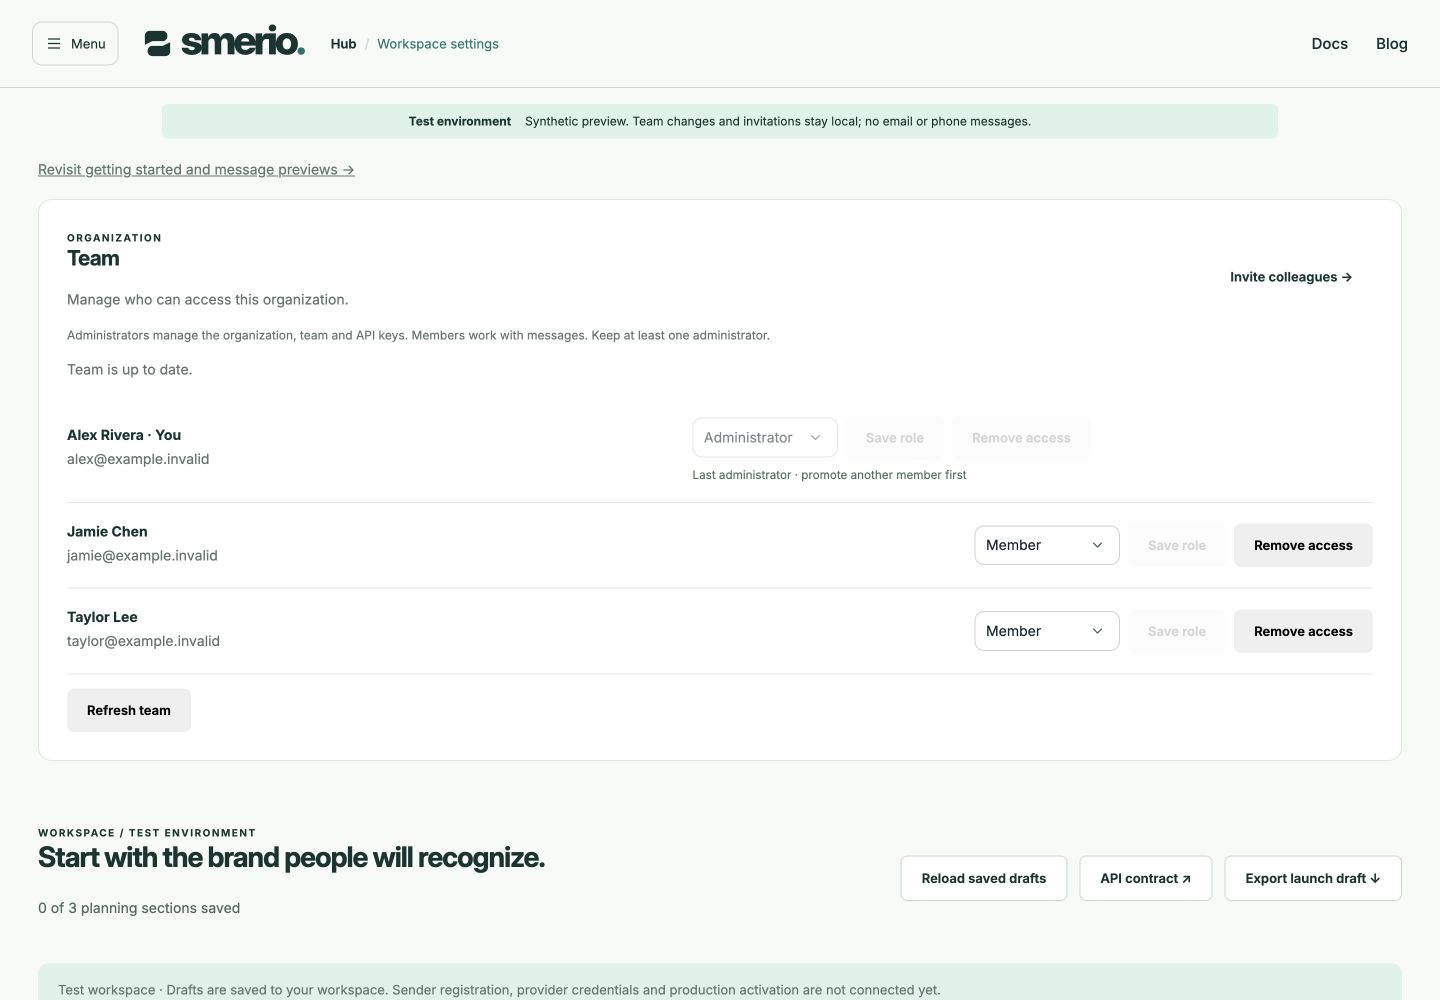Image resolution: width=1440 pixels, height=1000 pixels.
Task: Click the 'Start with the brand people will recognize.' heading
Action: 292,858
